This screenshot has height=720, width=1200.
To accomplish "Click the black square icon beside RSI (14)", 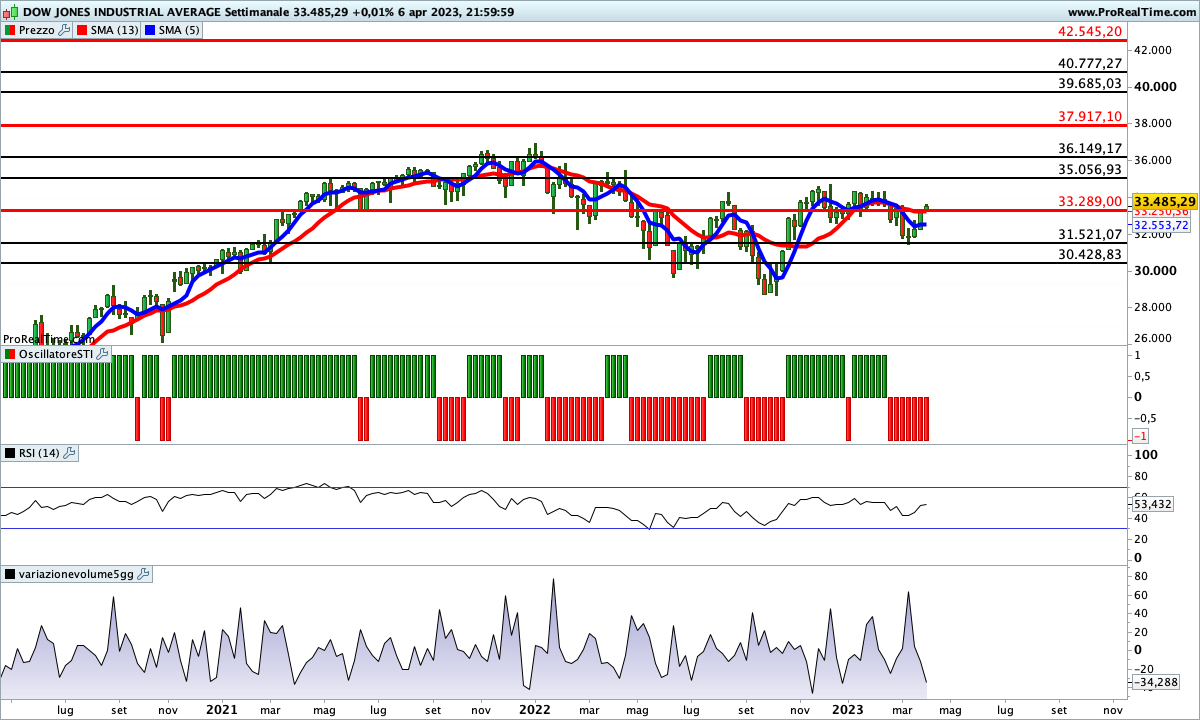I will (10, 453).
